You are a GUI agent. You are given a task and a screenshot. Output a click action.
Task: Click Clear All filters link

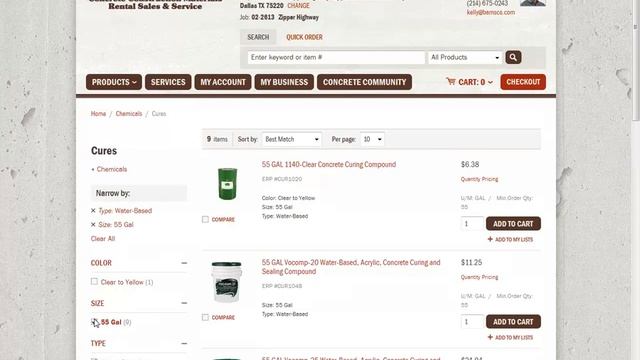click(x=103, y=238)
